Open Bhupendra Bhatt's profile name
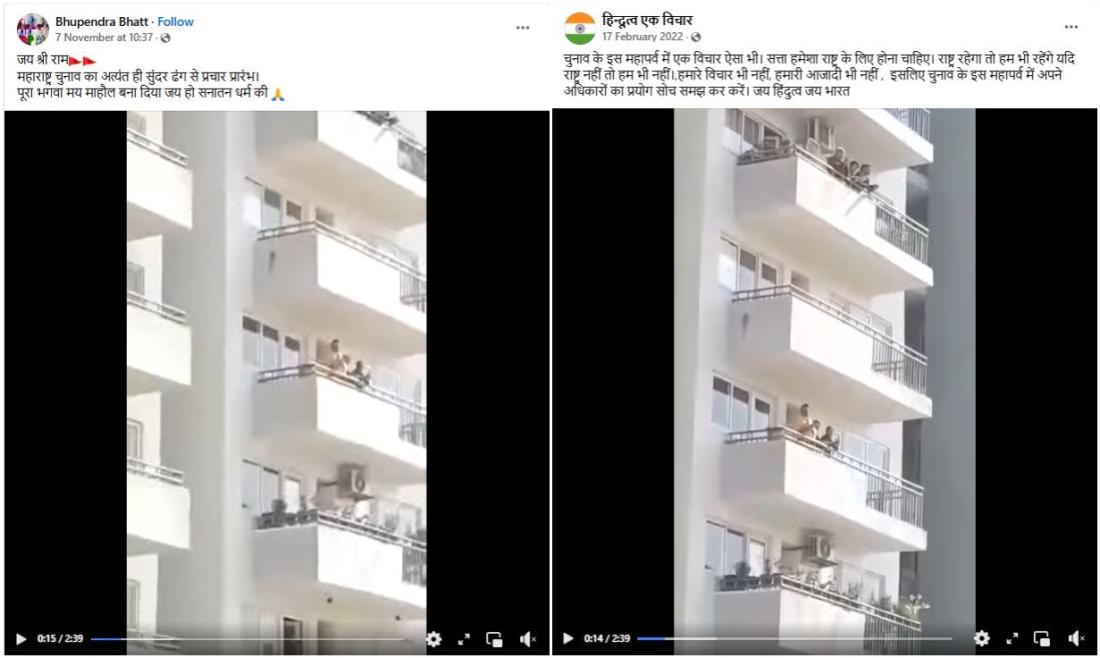This screenshot has height=658, width=1100. click(x=102, y=22)
